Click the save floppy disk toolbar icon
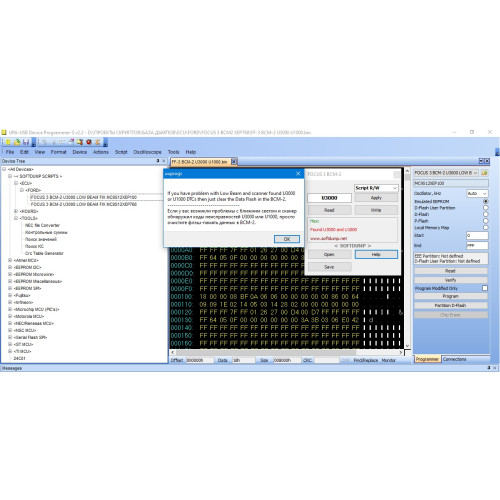 (26, 142)
